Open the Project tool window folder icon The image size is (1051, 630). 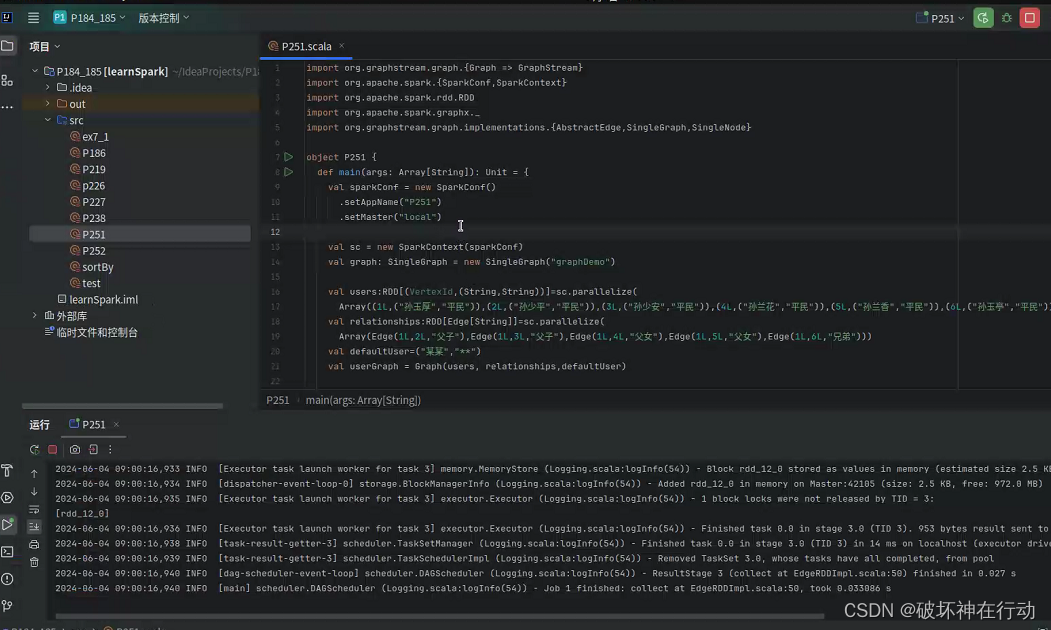click(7, 46)
